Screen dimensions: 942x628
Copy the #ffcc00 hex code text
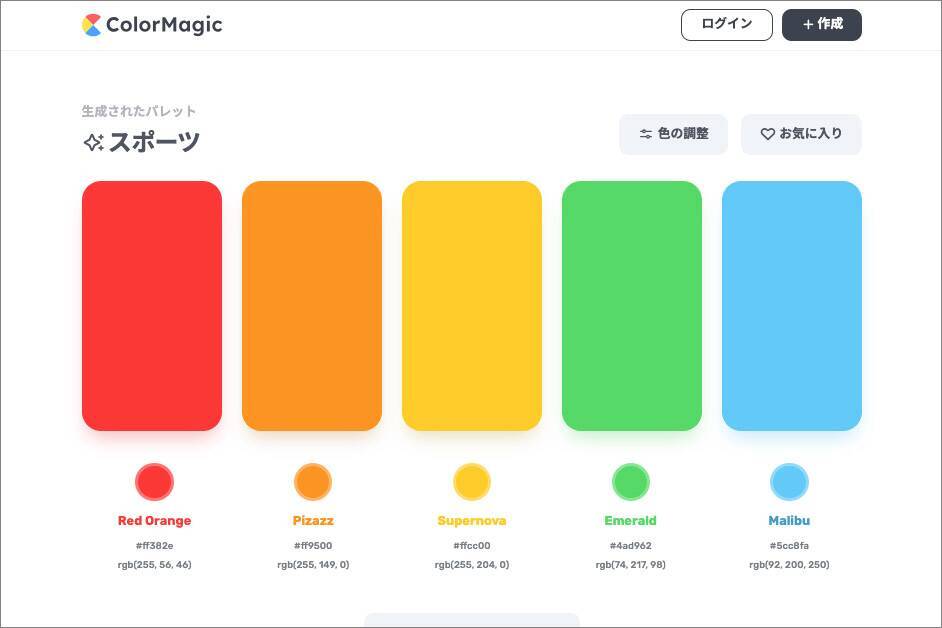(472, 546)
